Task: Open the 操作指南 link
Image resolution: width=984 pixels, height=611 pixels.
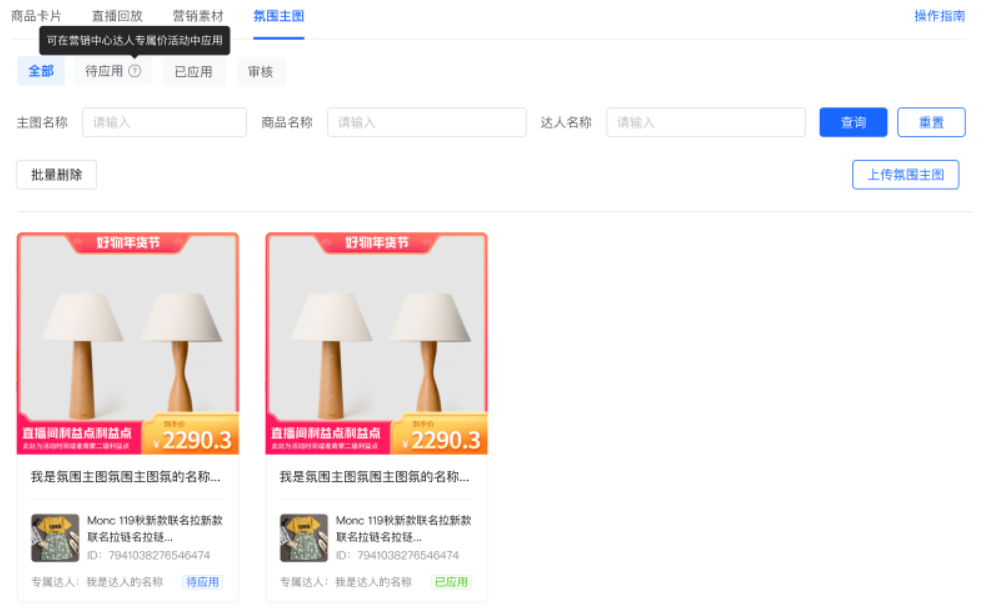Action: (939, 16)
